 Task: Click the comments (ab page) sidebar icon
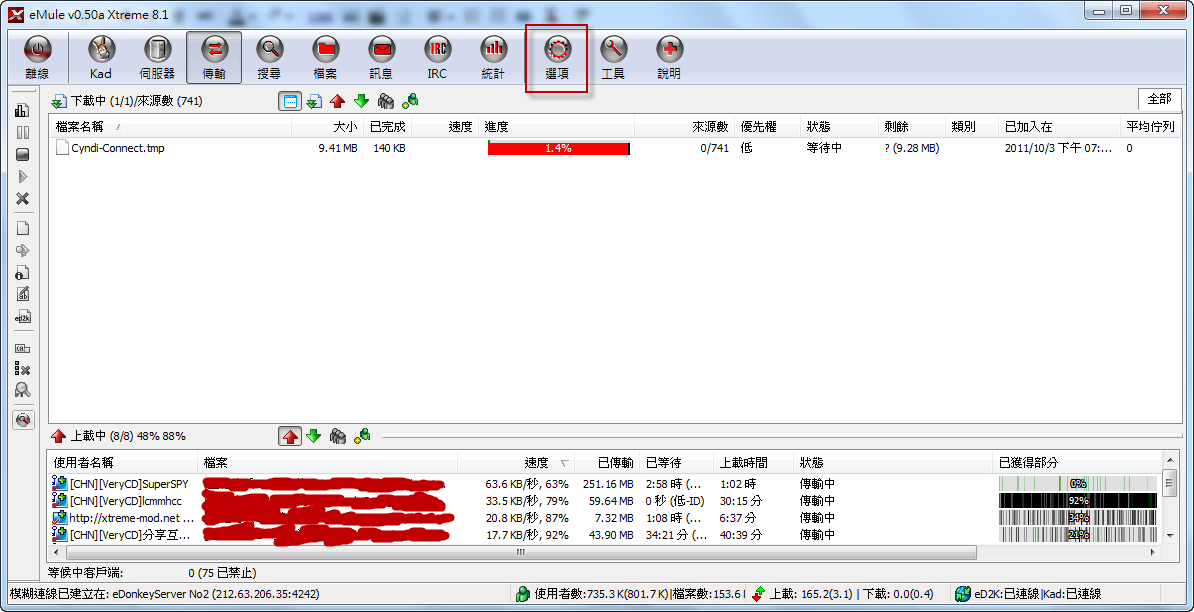23,294
